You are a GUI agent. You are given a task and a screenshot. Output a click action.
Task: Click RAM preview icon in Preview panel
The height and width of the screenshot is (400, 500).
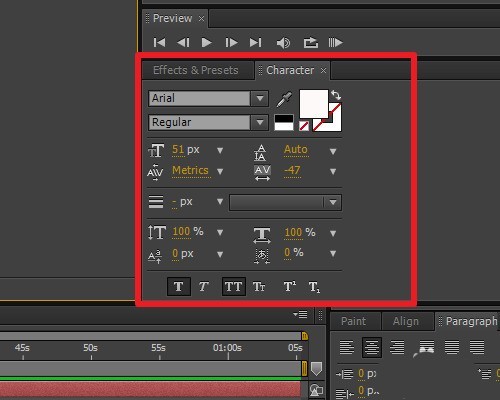click(335, 43)
